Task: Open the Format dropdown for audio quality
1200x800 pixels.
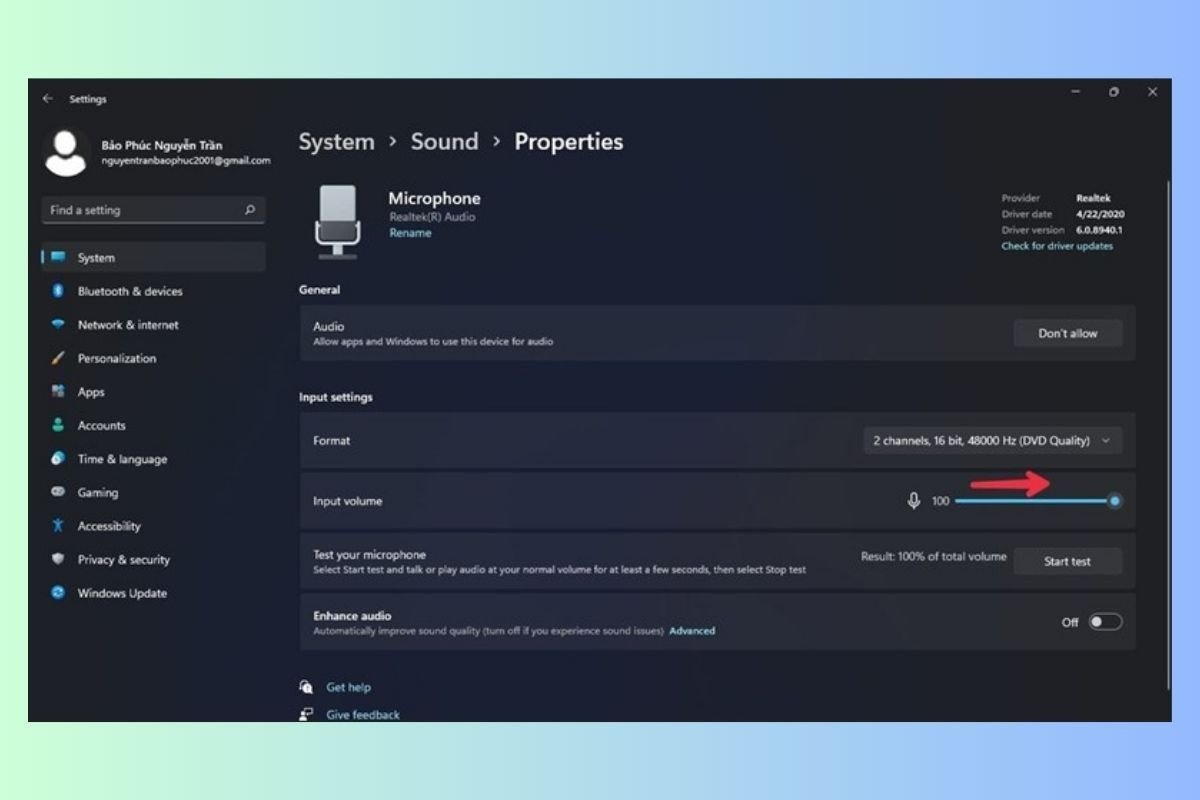Action: [x=992, y=440]
